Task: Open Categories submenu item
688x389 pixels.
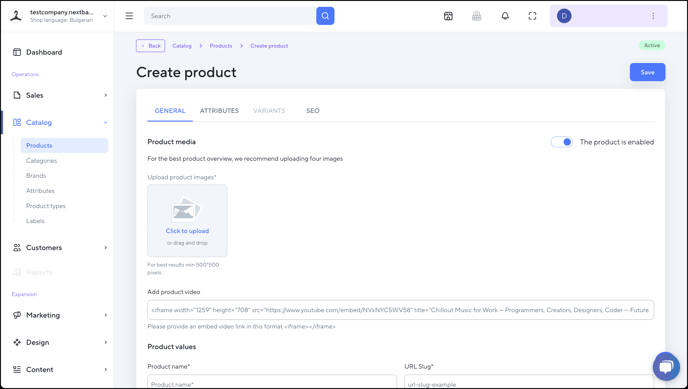Action: [41, 161]
